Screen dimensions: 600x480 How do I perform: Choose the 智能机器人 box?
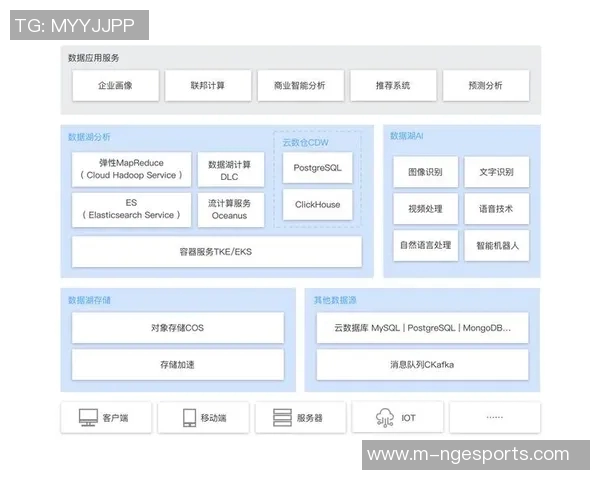coord(497,245)
